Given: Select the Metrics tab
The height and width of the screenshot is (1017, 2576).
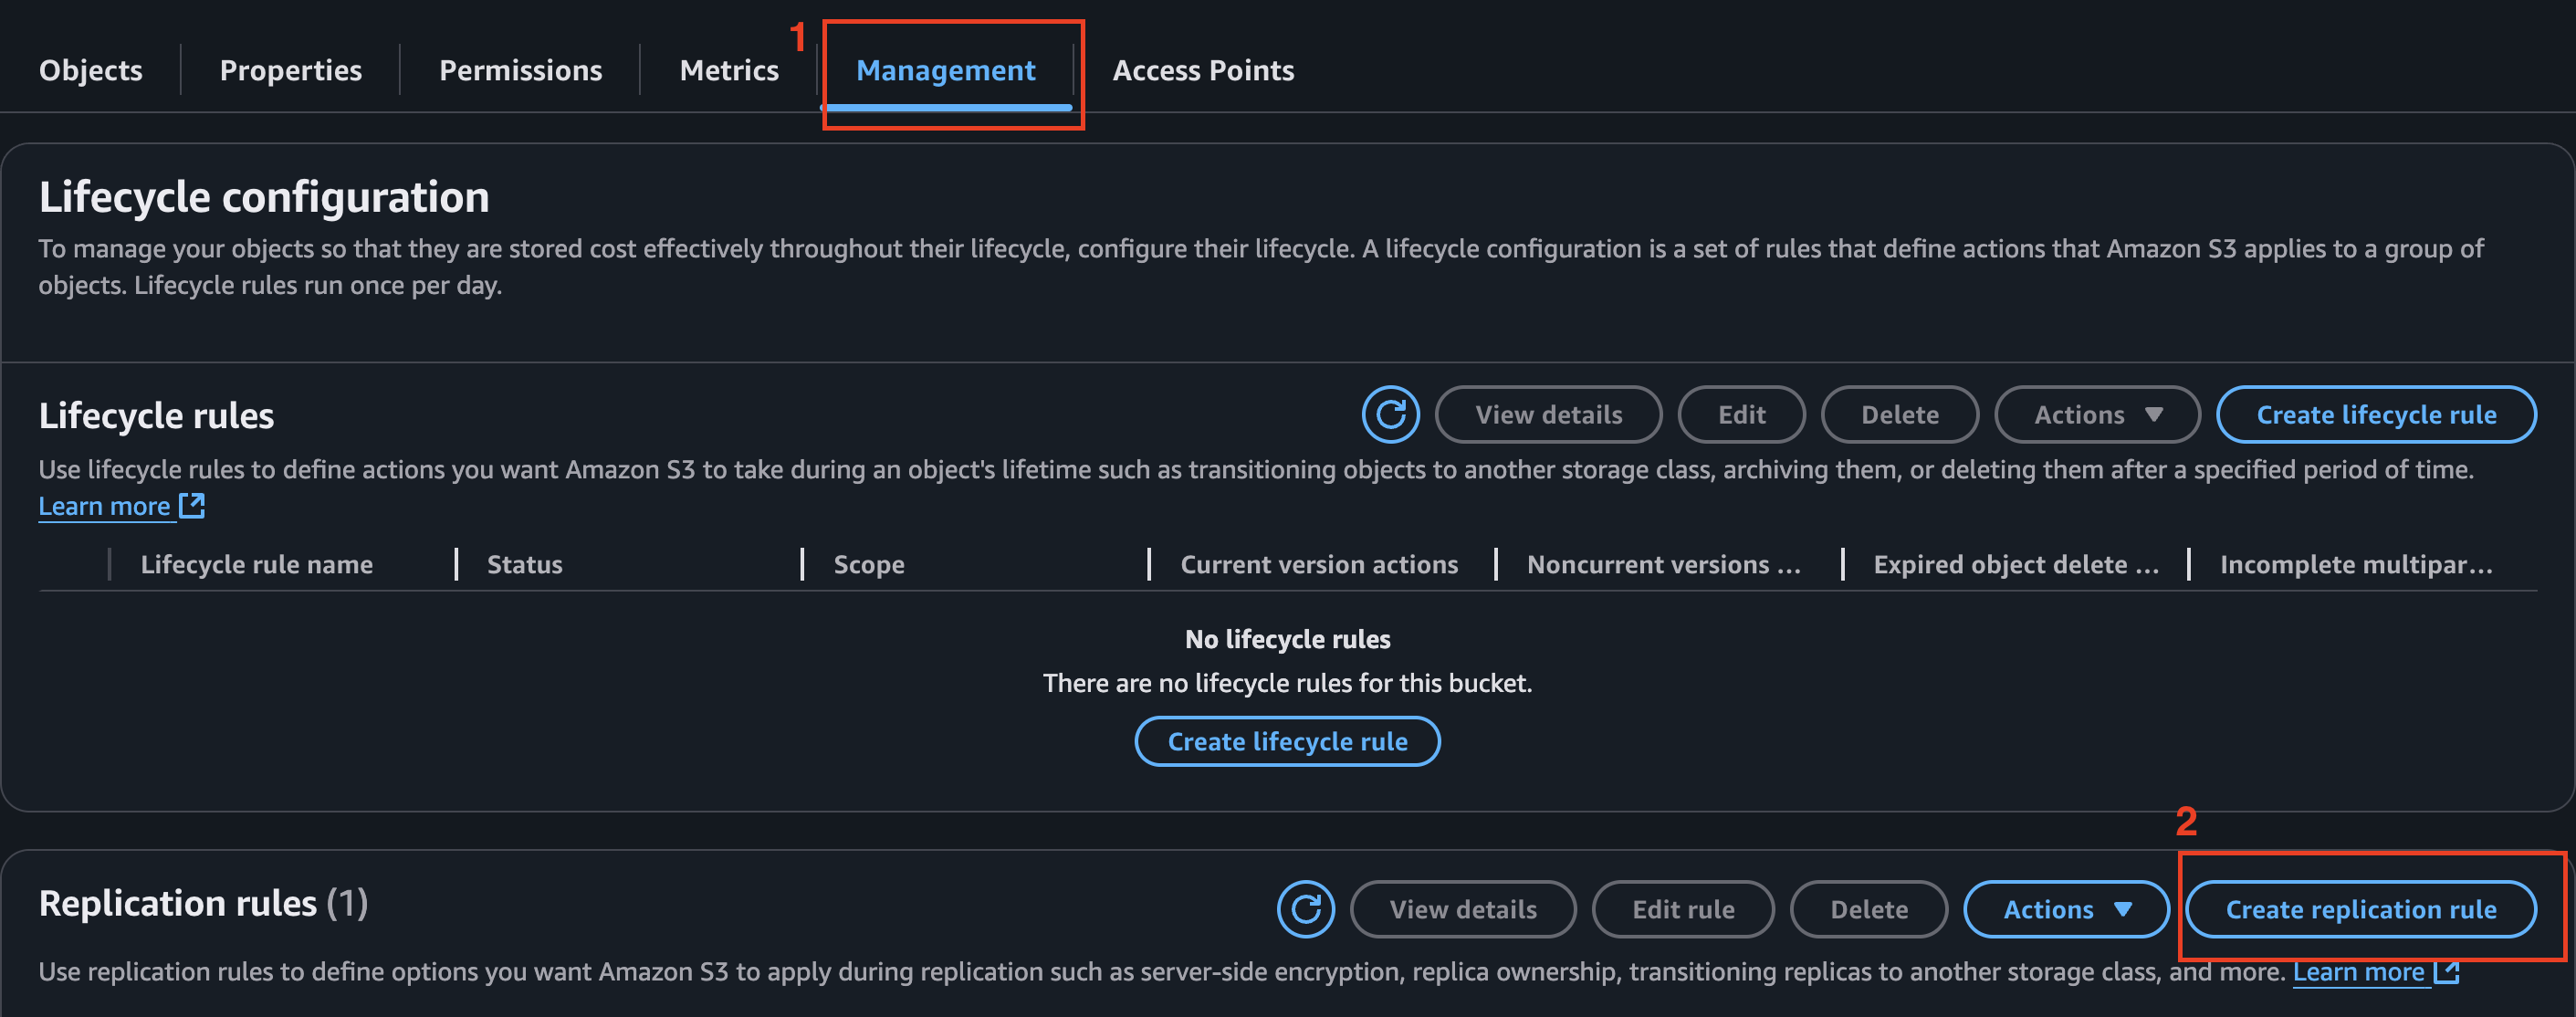Looking at the screenshot, I should tap(728, 70).
